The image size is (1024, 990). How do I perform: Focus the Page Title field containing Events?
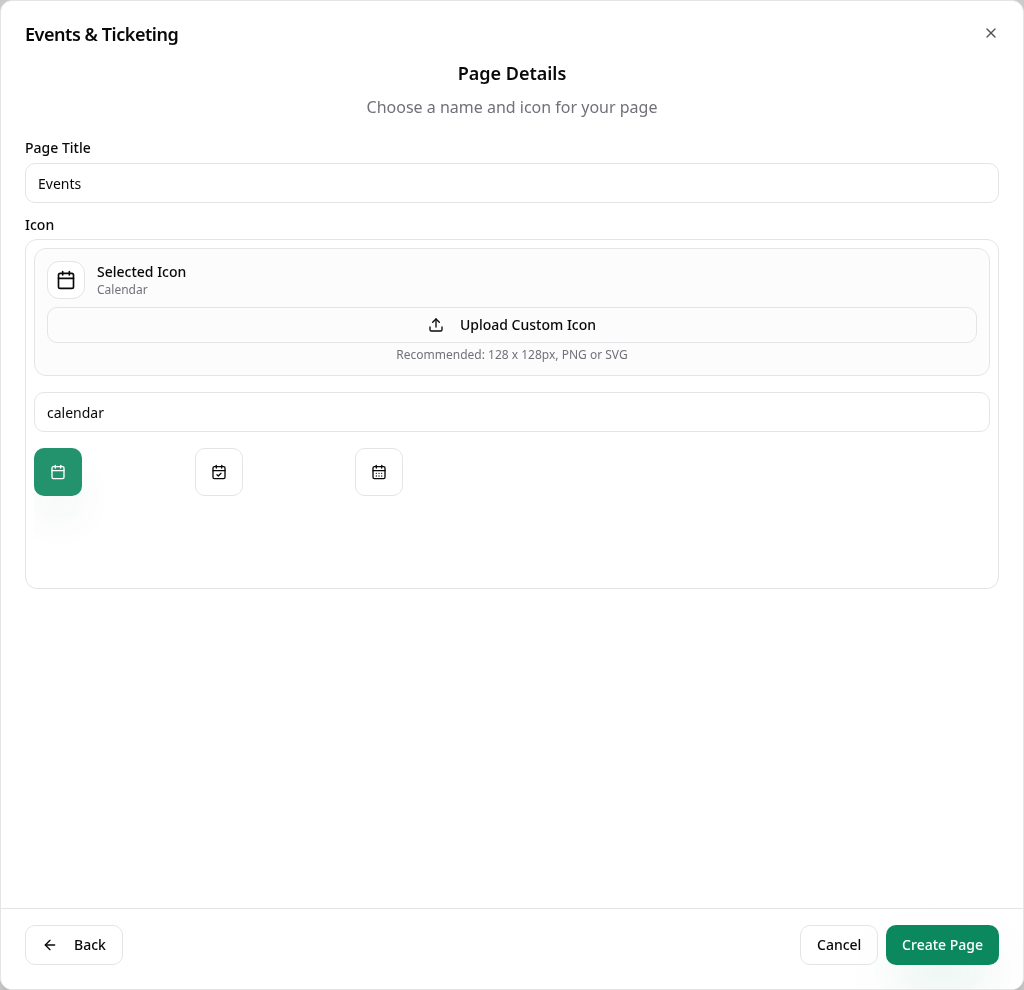click(512, 184)
